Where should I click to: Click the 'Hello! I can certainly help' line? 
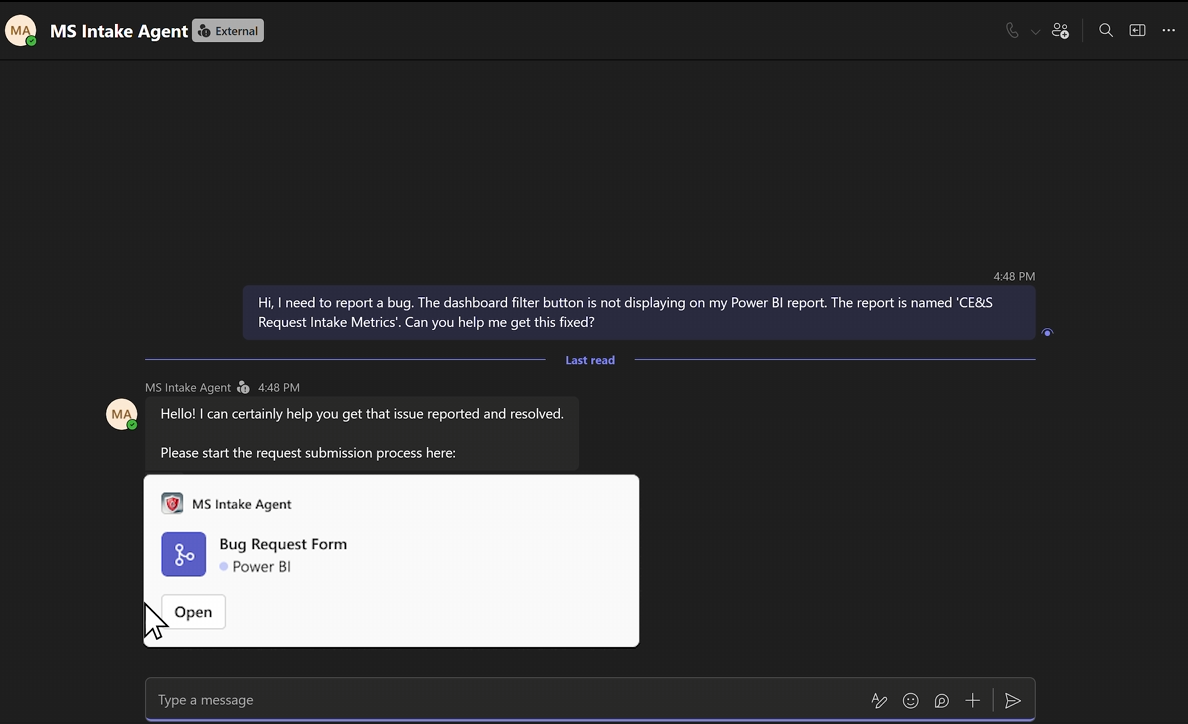(362, 413)
